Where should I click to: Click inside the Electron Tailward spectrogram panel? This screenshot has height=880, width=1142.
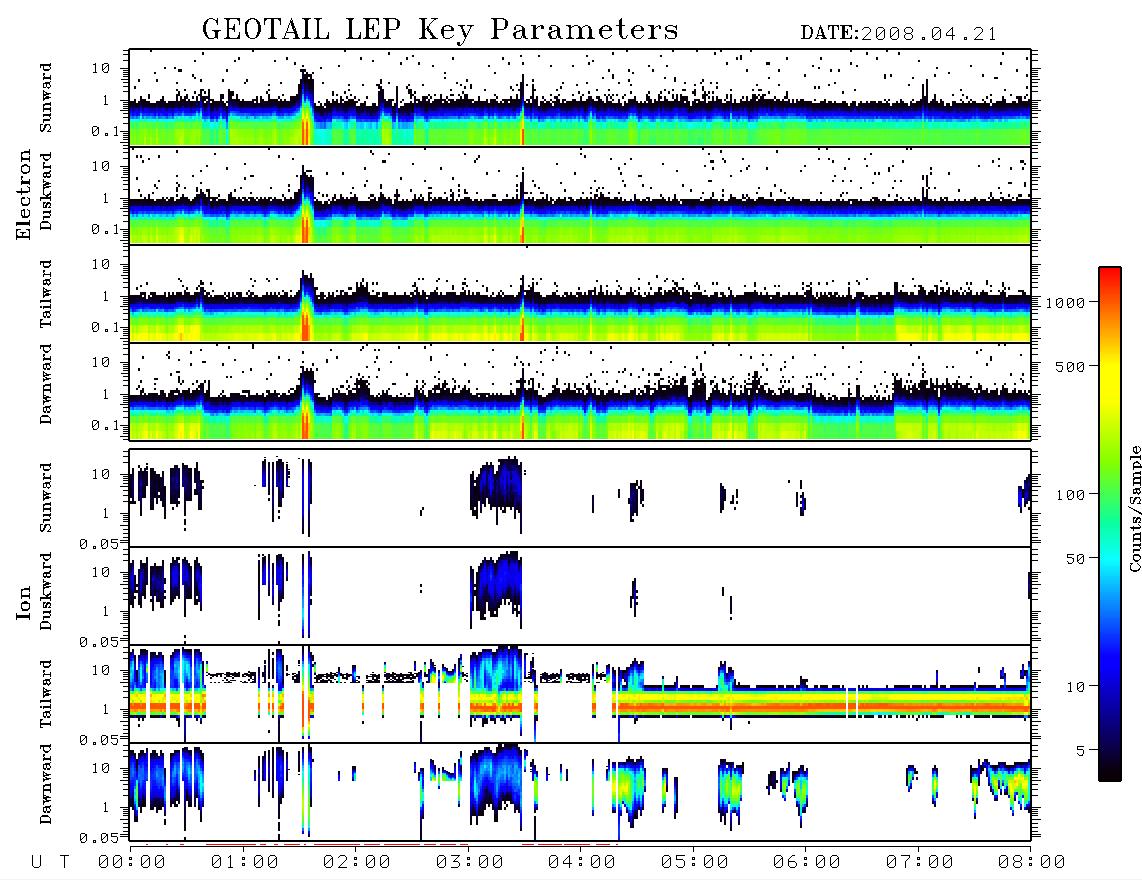tap(580, 294)
